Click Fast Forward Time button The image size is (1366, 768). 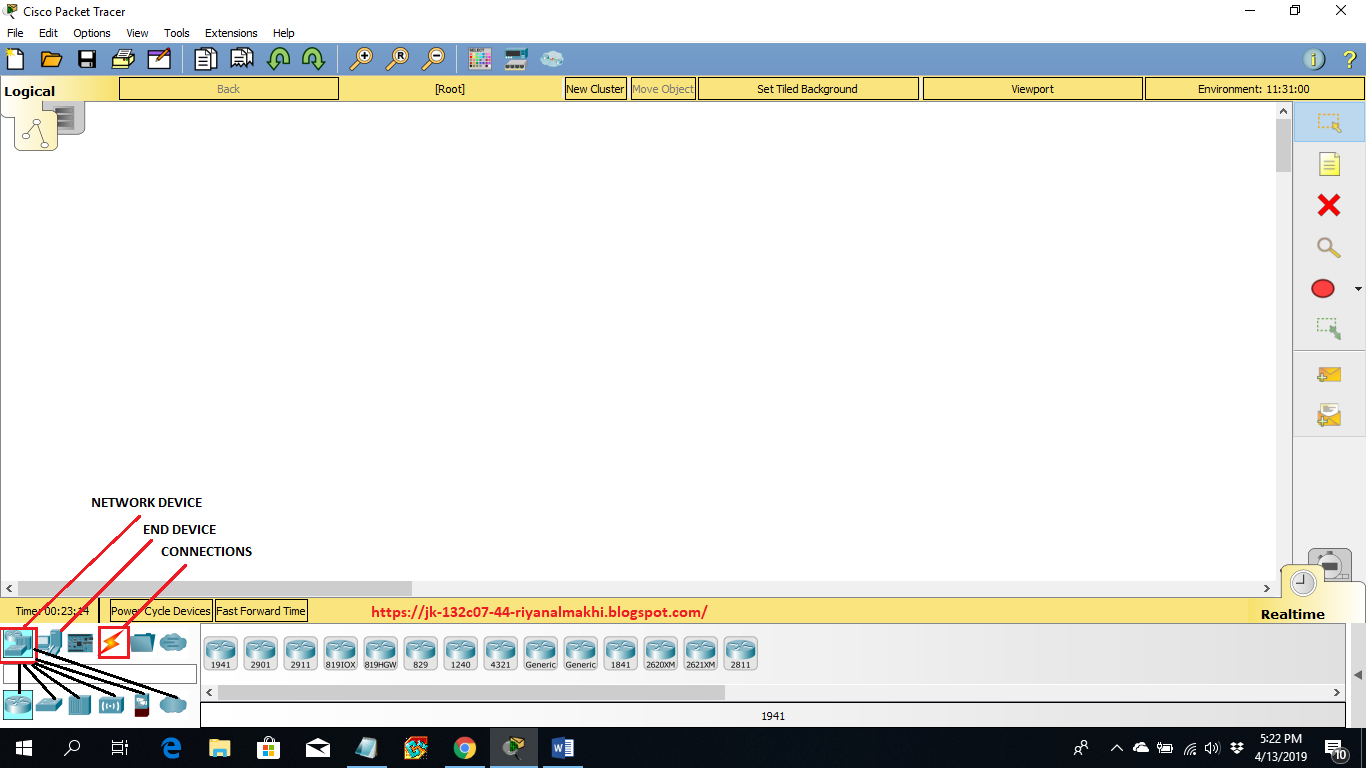(261, 611)
